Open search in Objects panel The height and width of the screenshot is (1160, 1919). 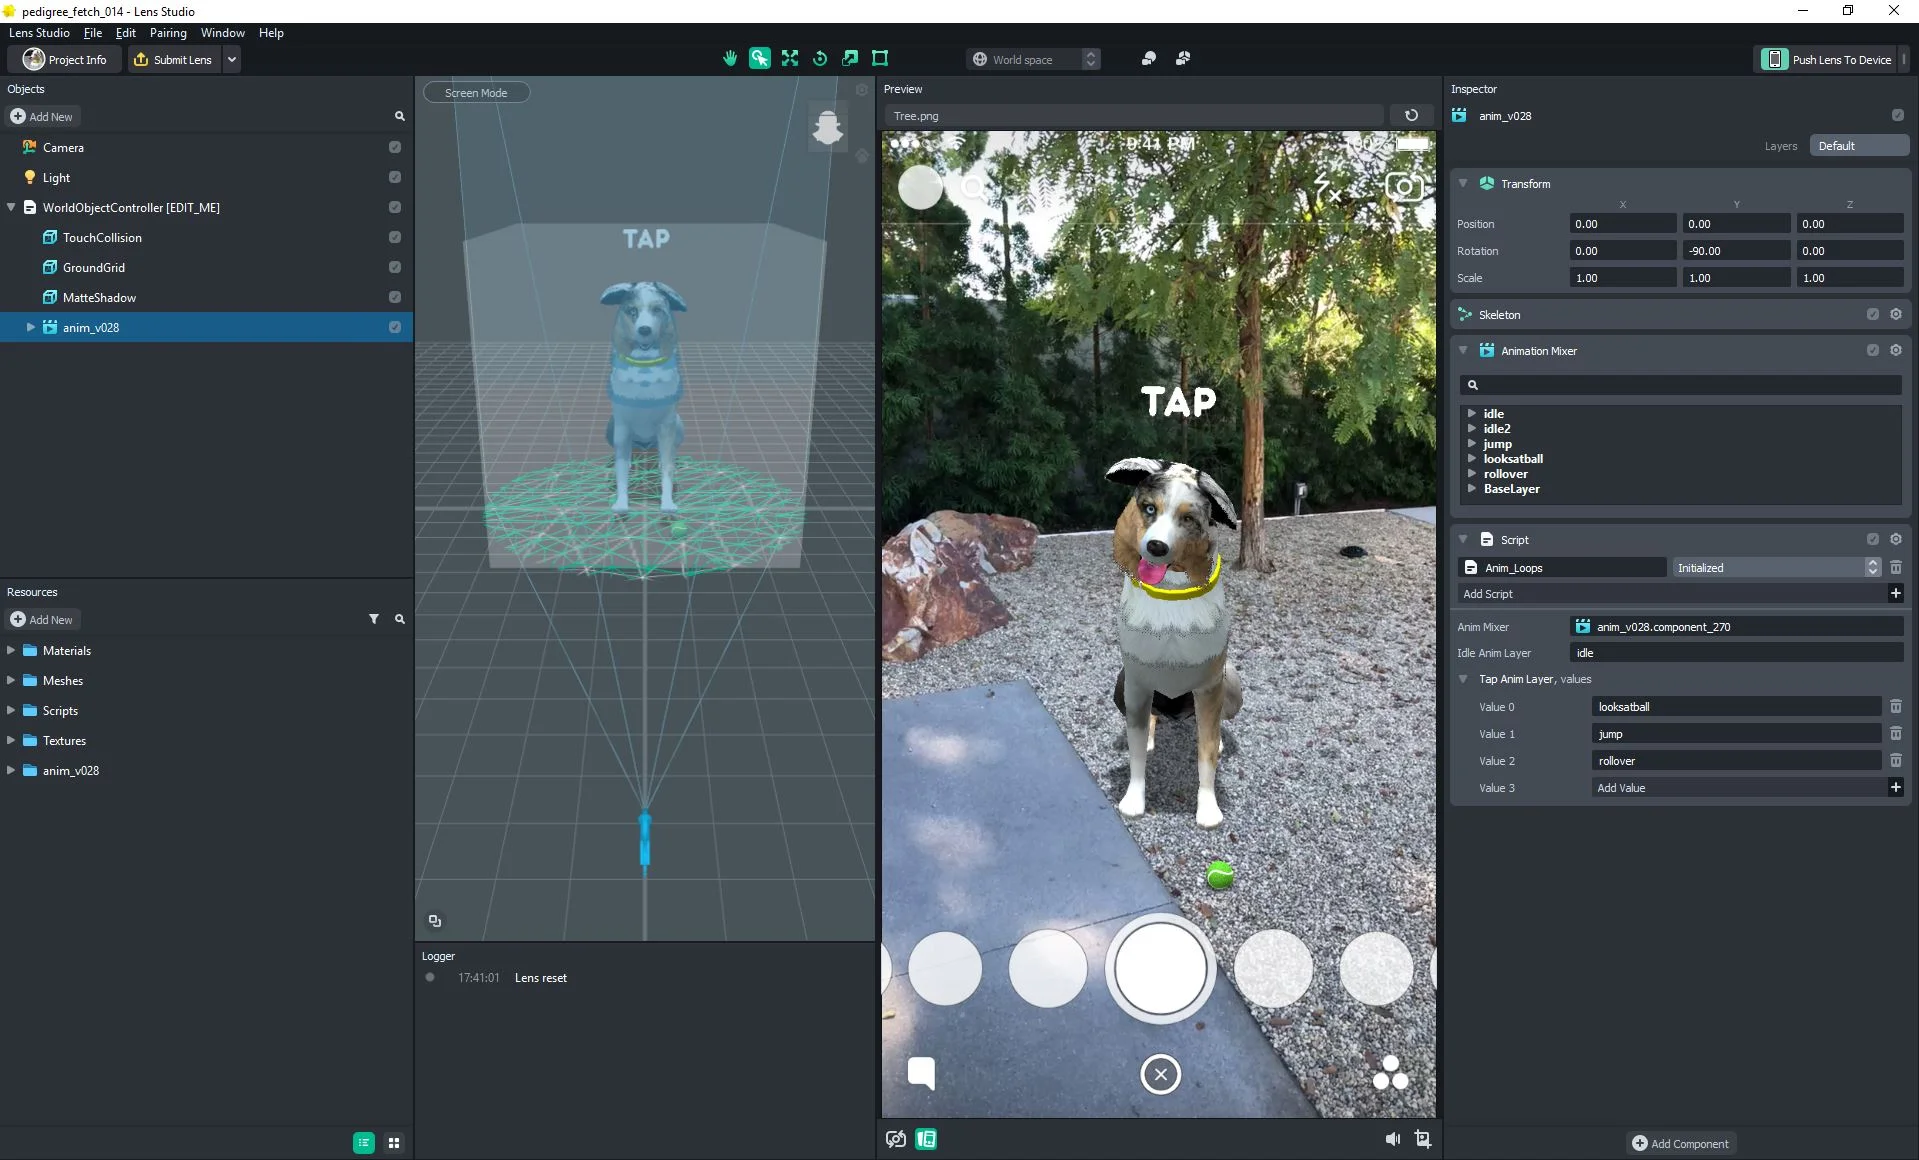click(x=399, y=117)
